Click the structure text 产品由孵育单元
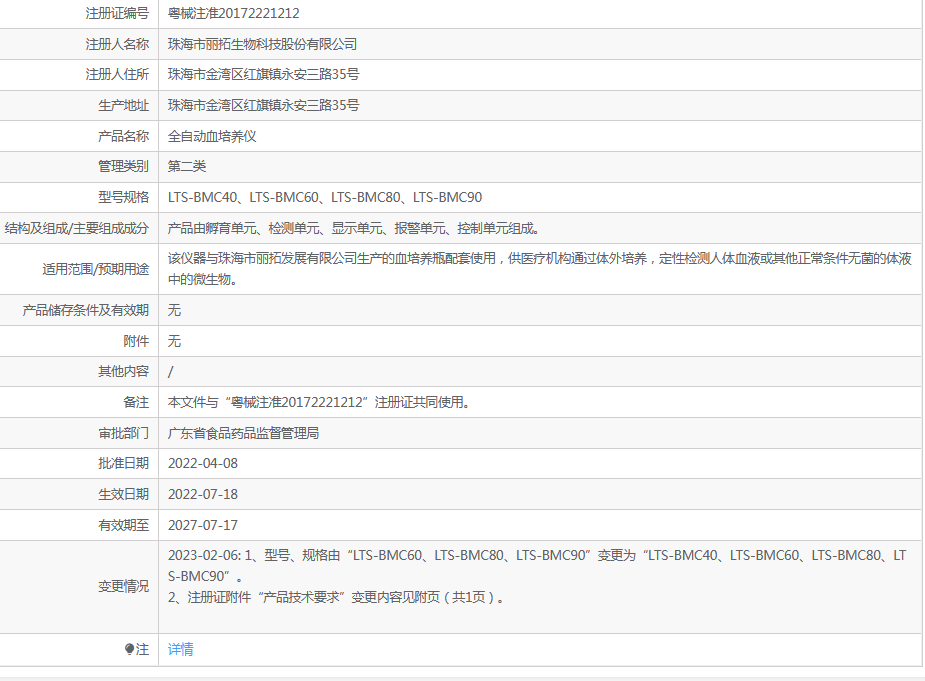This screenshot has height=681, width=925. (353, 228)
